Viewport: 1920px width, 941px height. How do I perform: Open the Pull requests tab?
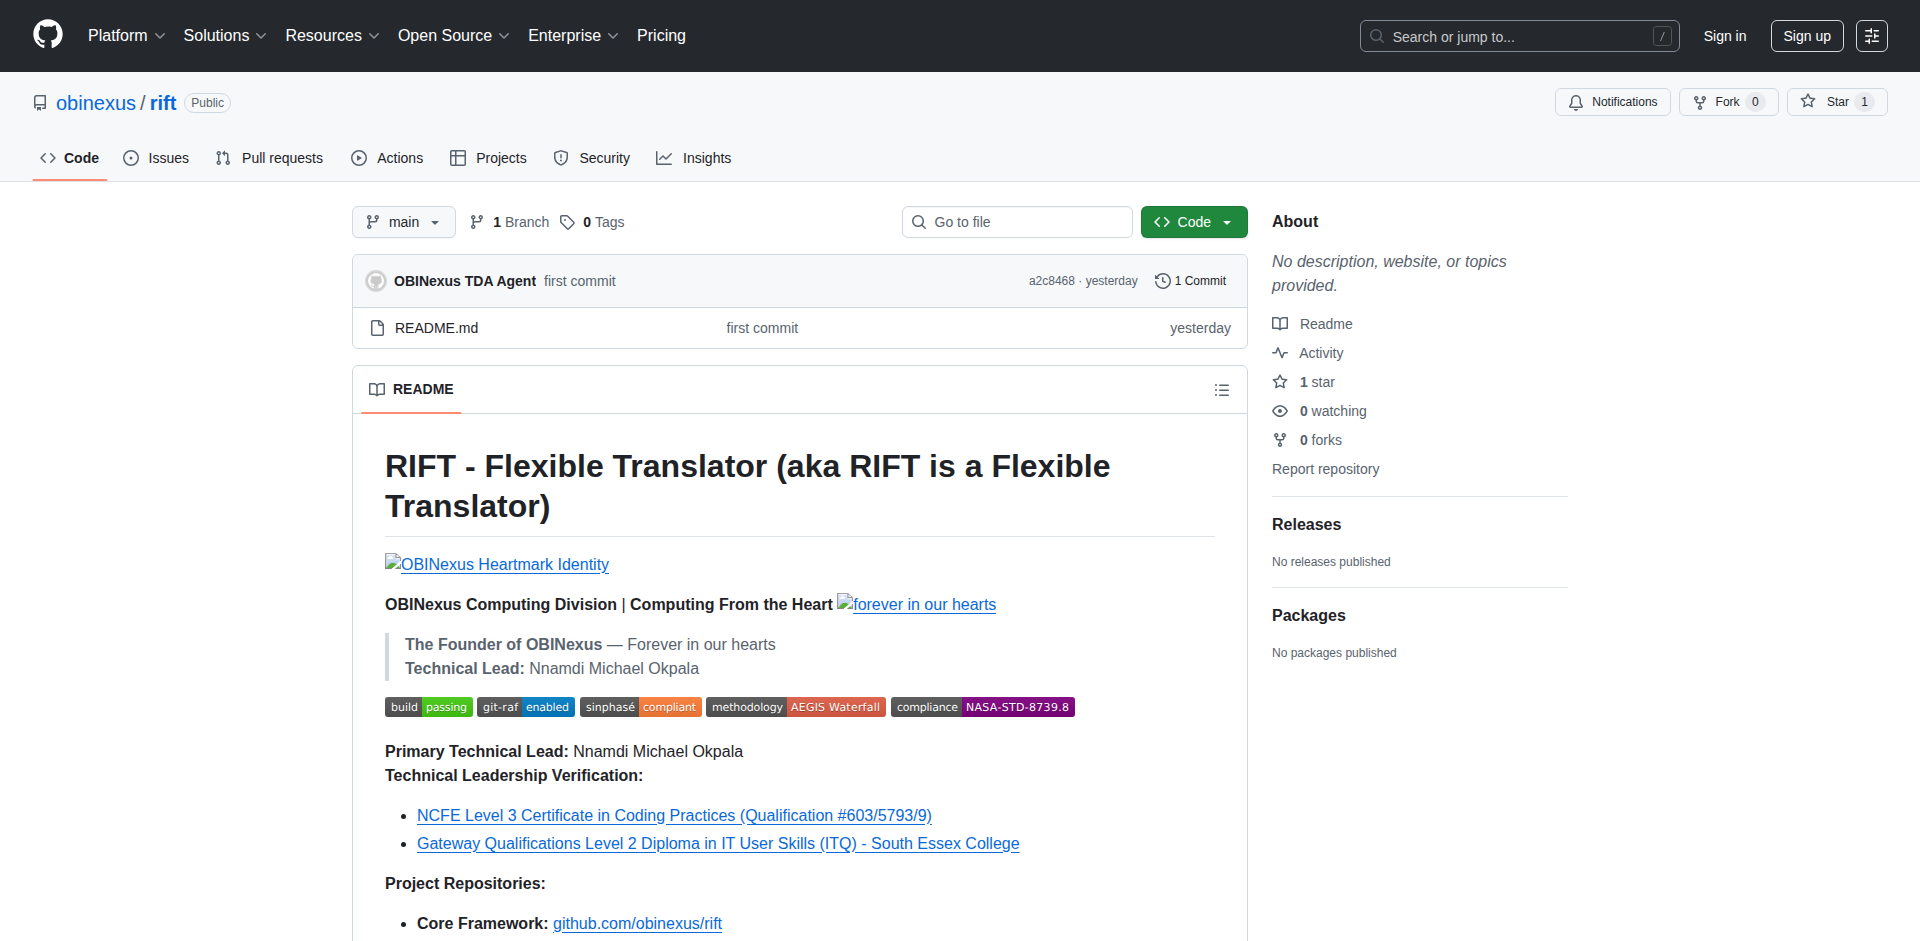click(x=269, y=158)
